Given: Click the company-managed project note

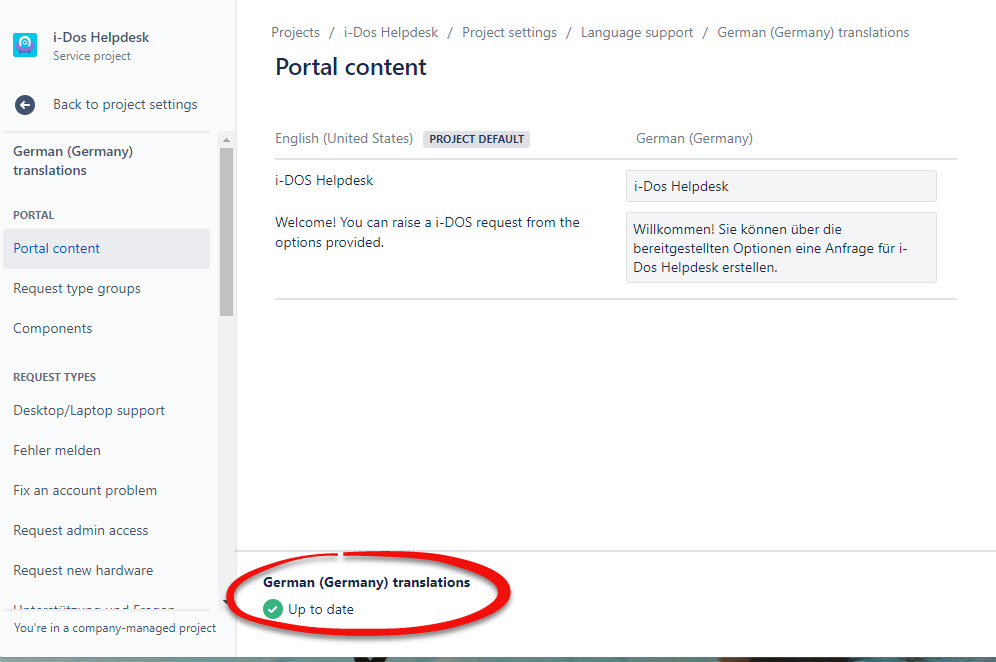Looking at the screenshot, I should coord(115,628).
